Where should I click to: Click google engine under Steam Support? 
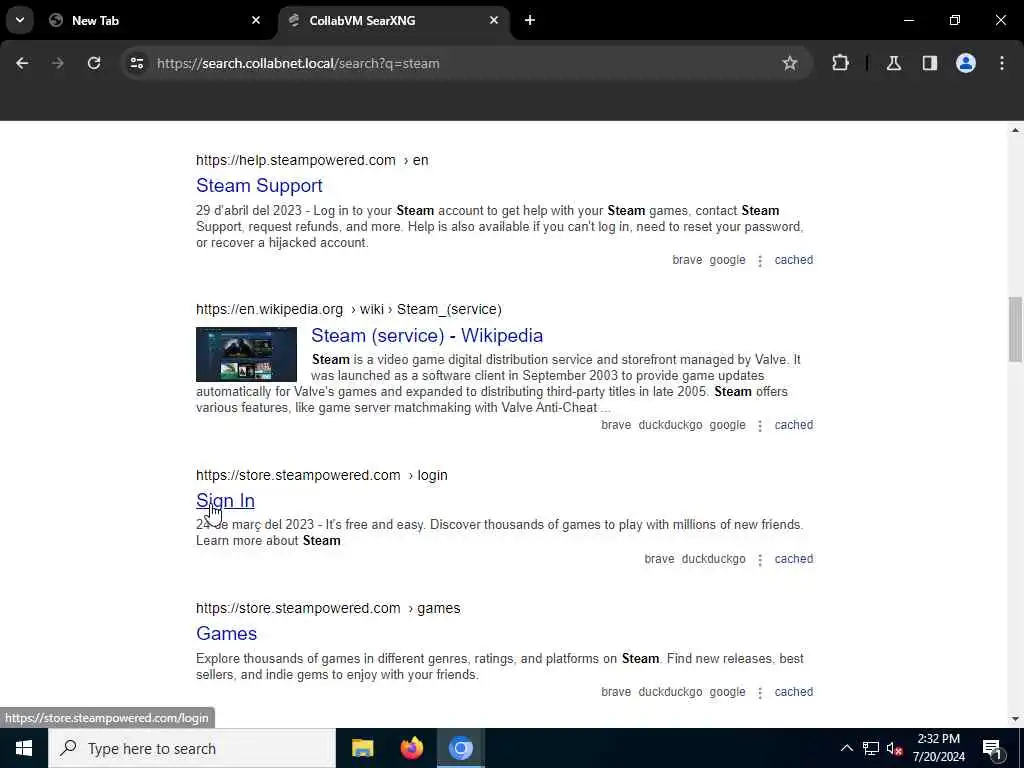pos(727,260)
